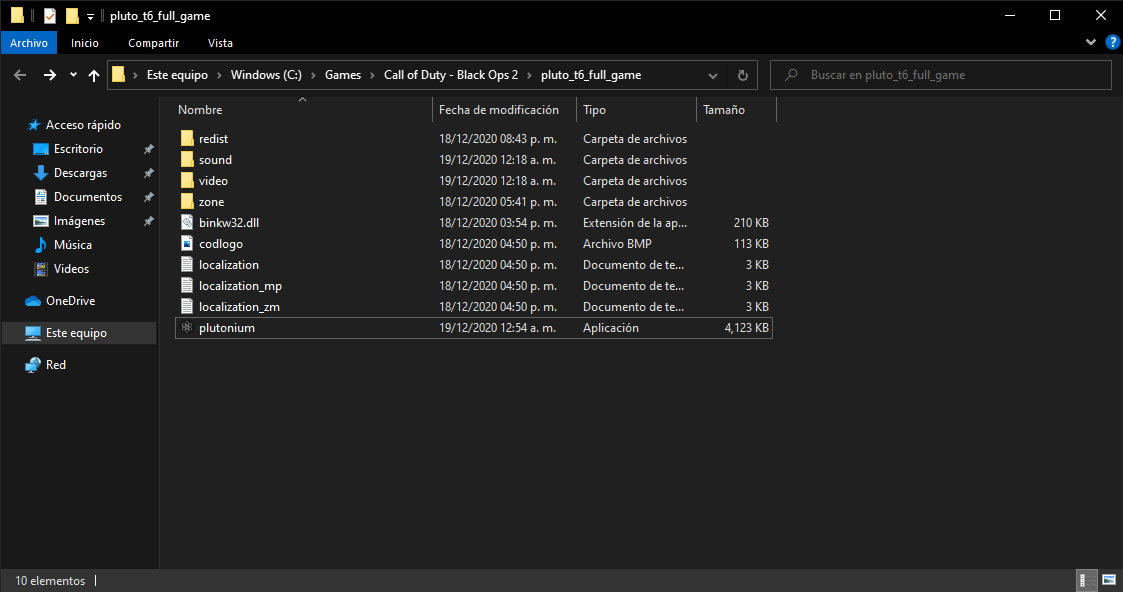Open the Compartir ribbon tab

(x=153, y=43)
